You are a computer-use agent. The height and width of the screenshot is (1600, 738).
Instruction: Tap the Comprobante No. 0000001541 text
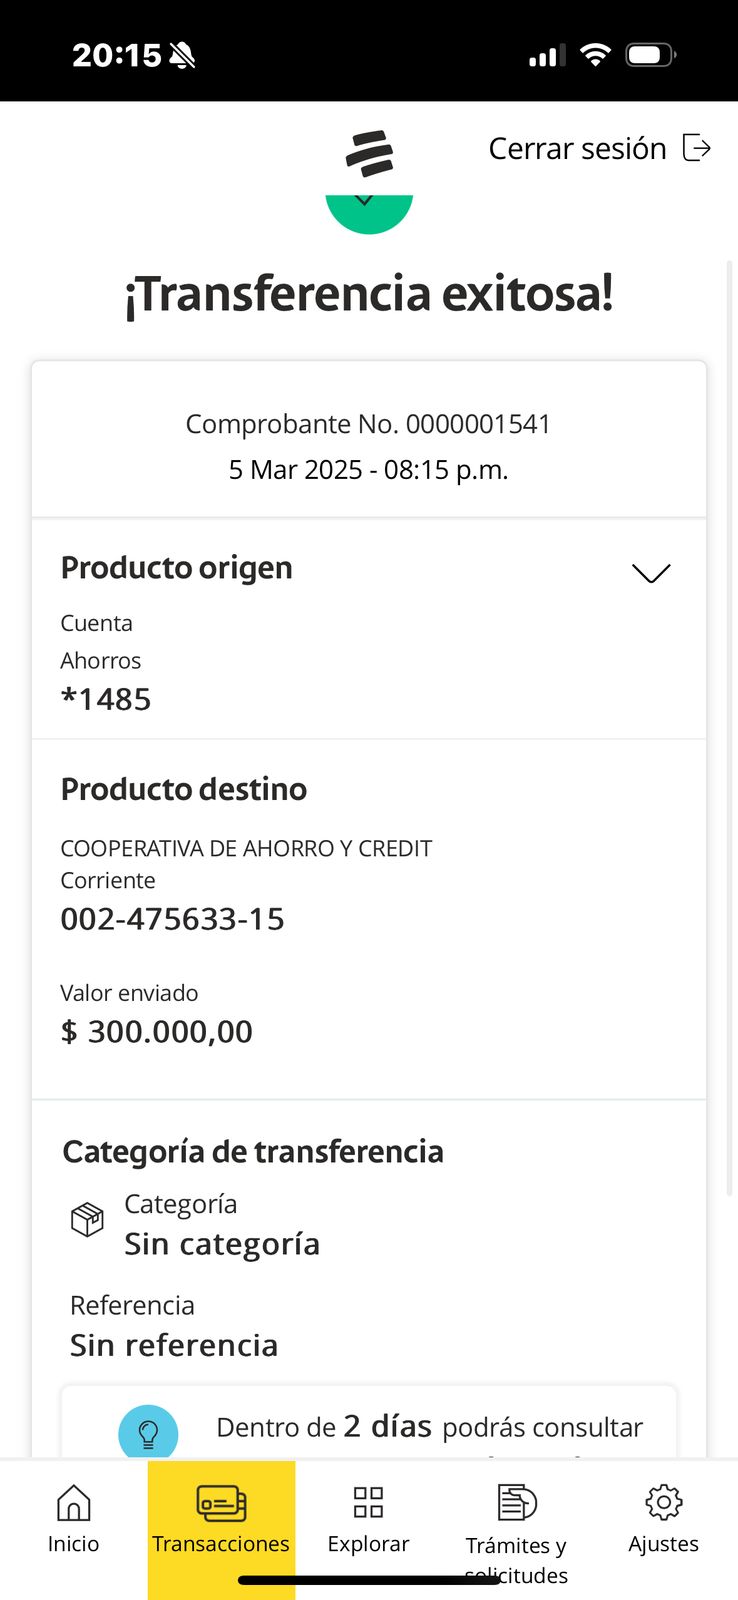pos(368,424)
